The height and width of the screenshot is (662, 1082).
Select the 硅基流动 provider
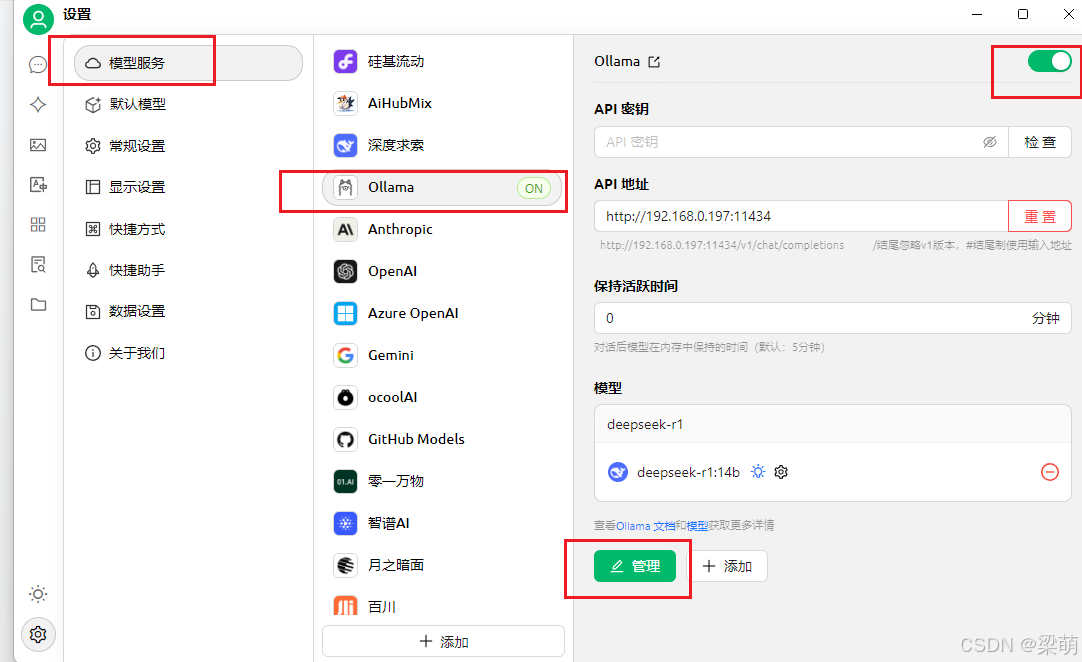pyautogui.click(x=442, y=61)
